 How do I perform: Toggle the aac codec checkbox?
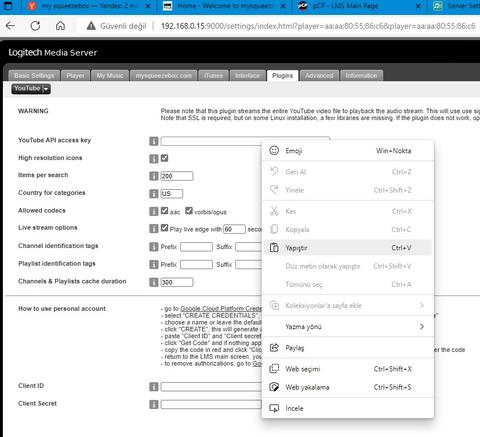pyautogui.click(x=164, y=210)
